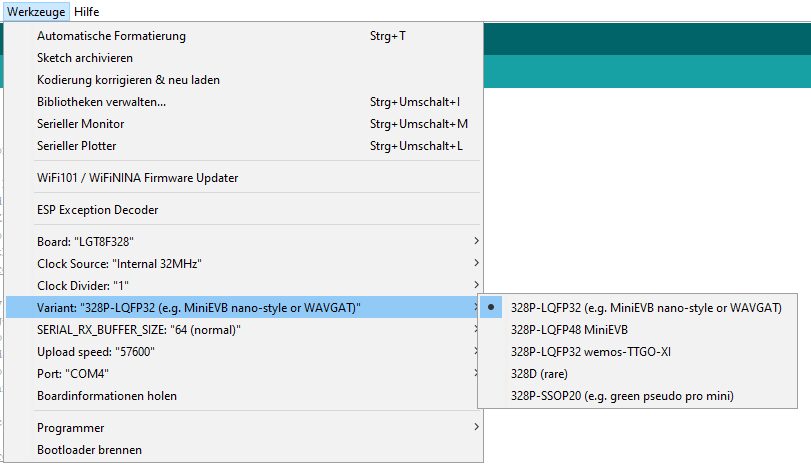Launch Serieller Plotter
The height and width of the screenshot is (467, 811).
pos(244,146)
